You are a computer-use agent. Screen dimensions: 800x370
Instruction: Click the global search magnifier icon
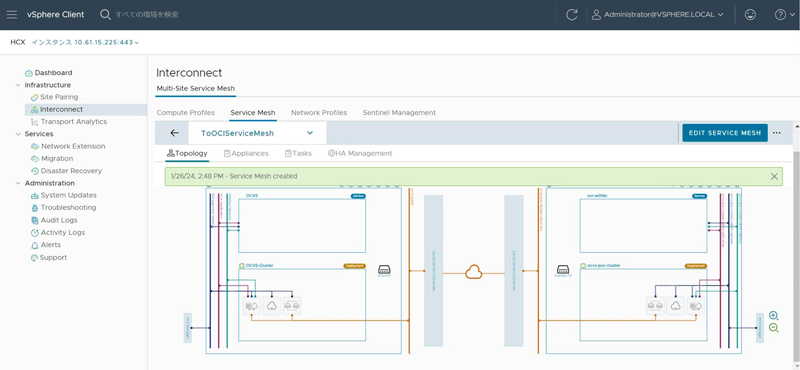(105, 14)
